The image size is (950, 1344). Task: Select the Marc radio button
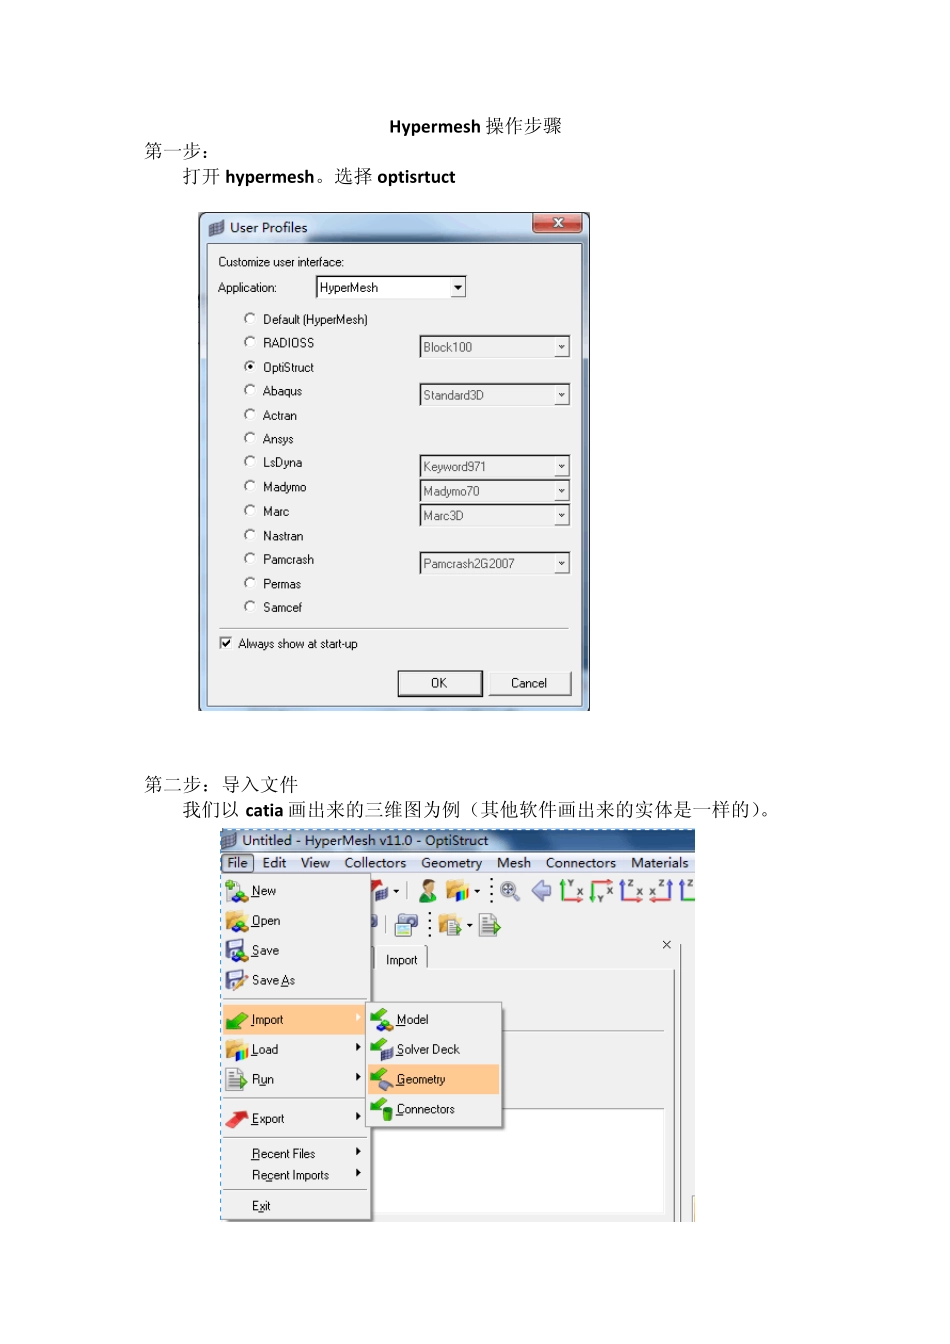250,510
